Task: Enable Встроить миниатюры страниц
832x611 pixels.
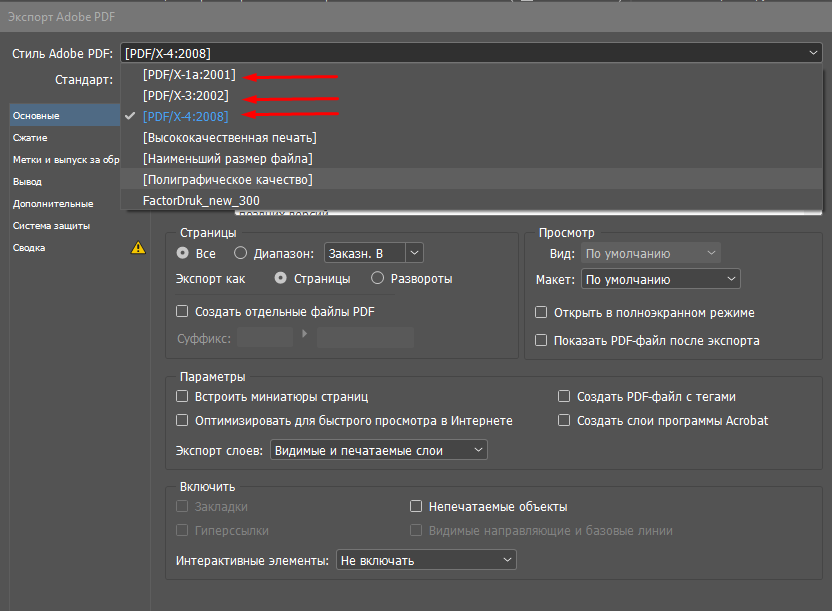Action: click(182, 396)
